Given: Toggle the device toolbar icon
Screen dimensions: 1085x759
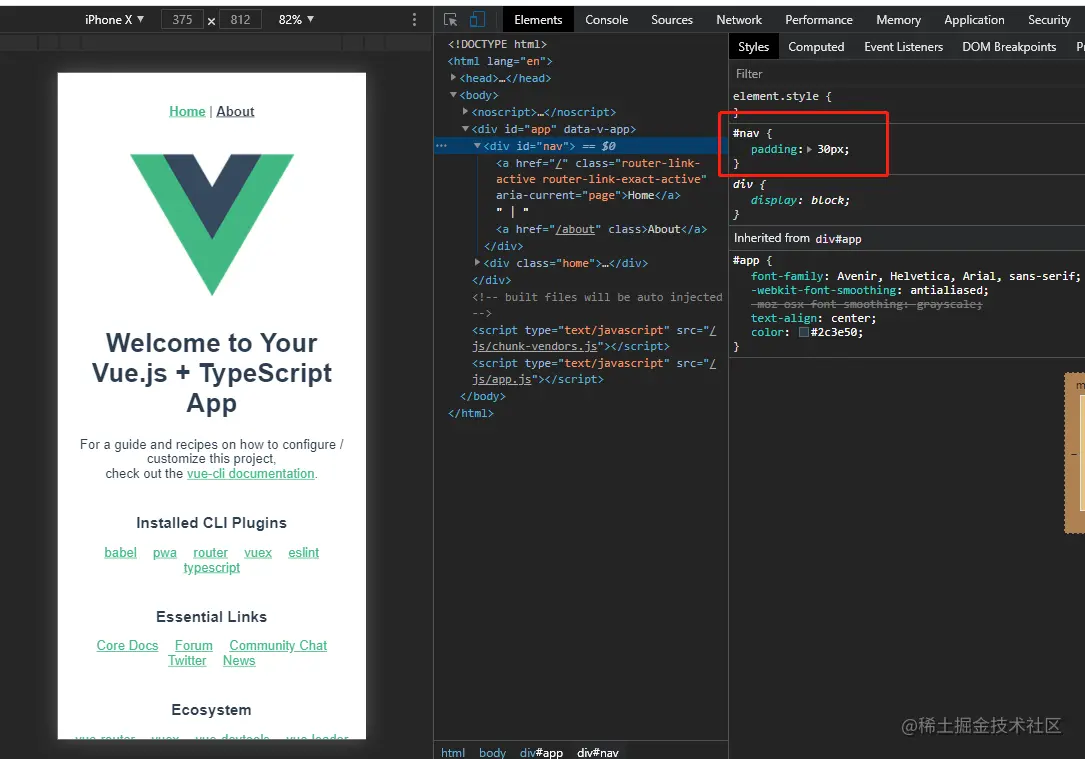Looking at the screenshot, I should point(477,20).
